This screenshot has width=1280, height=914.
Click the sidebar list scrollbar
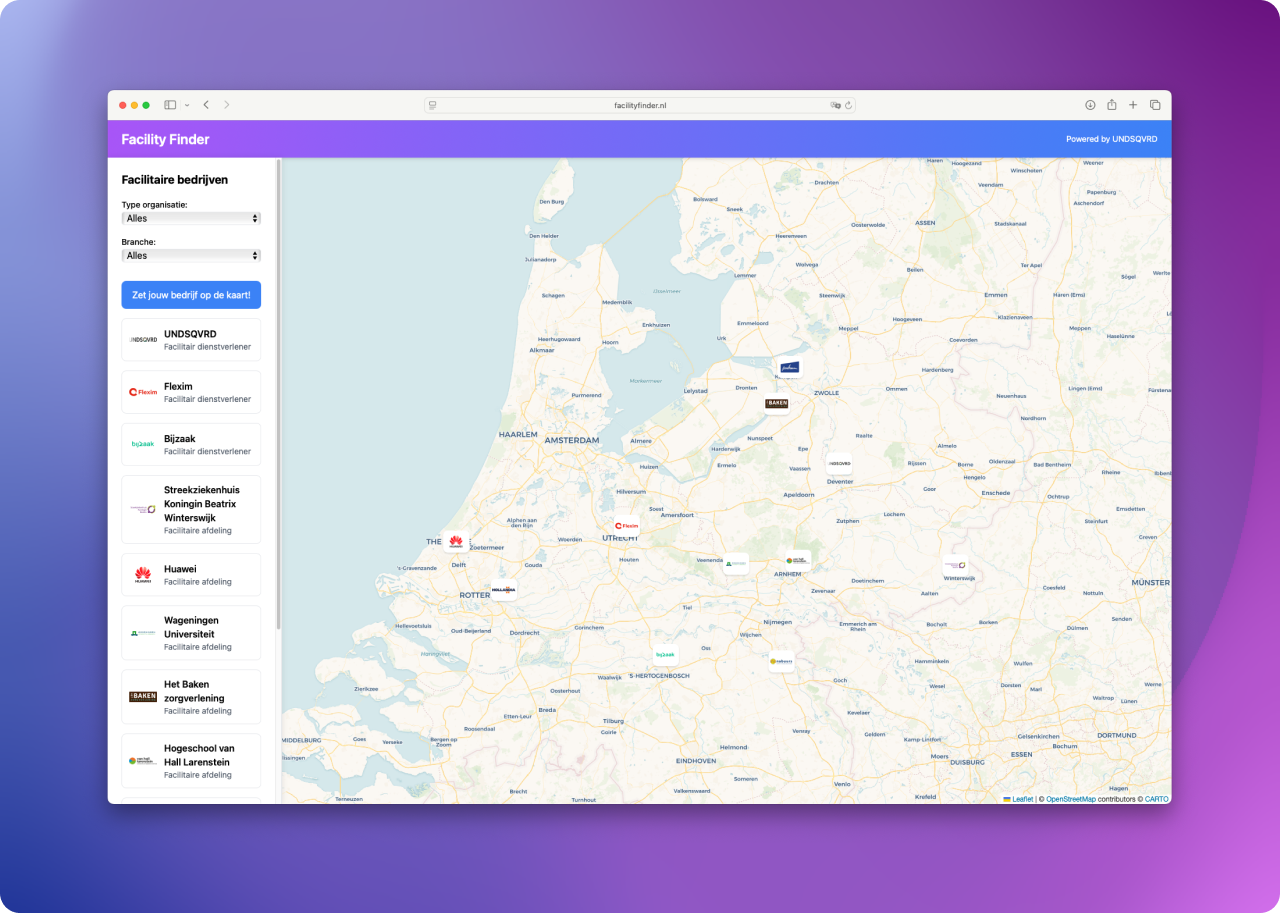click(278, 395)
